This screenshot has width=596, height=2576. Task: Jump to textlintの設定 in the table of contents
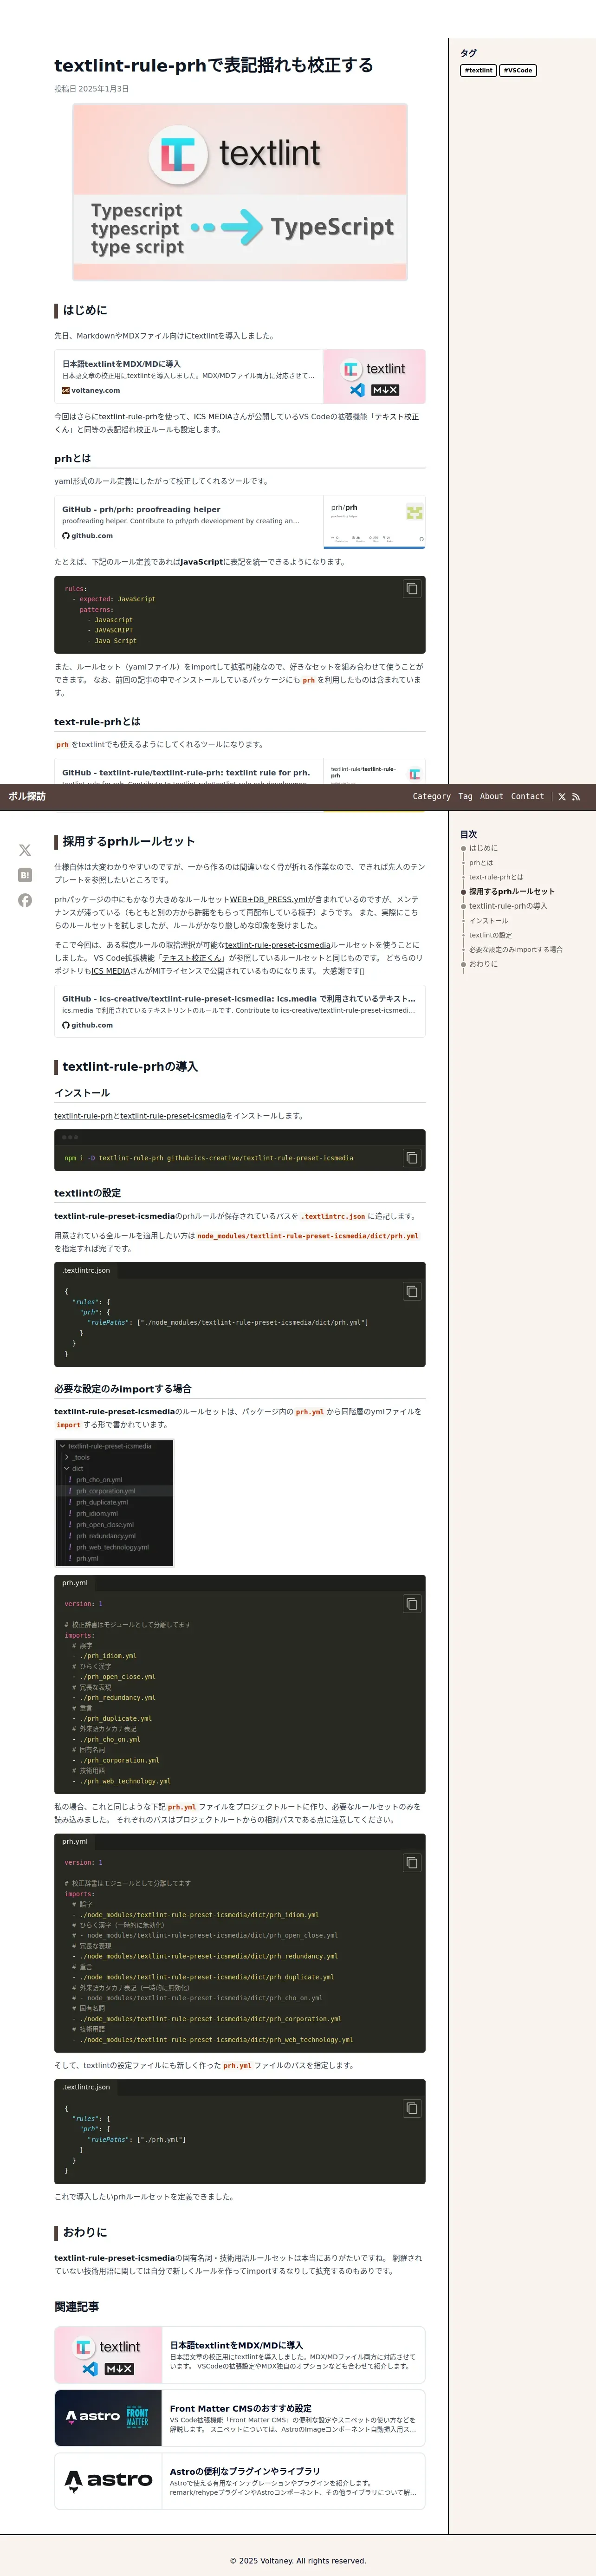point(490,935)
